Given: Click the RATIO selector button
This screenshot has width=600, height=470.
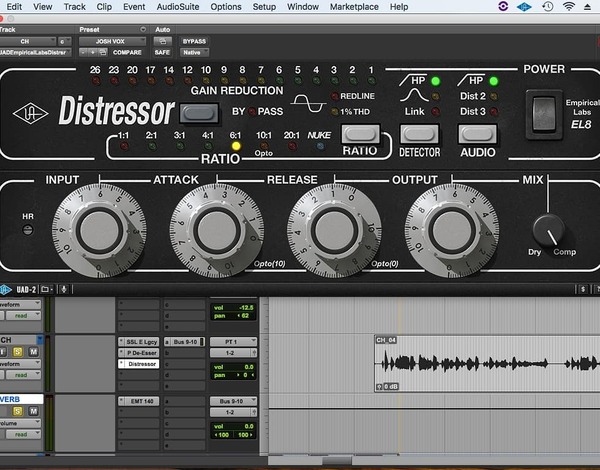Looking at the screenshot, I should tap(360, 134).
